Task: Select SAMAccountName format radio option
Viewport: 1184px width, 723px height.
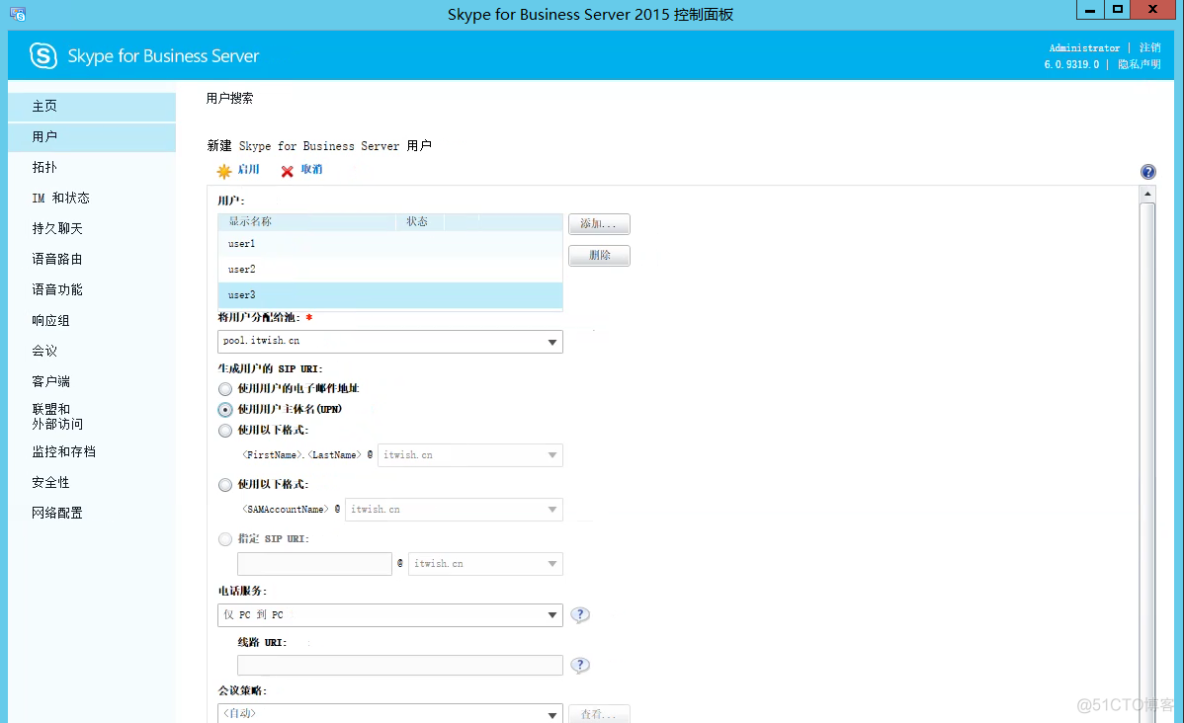Action: click(x=225, y=485)
